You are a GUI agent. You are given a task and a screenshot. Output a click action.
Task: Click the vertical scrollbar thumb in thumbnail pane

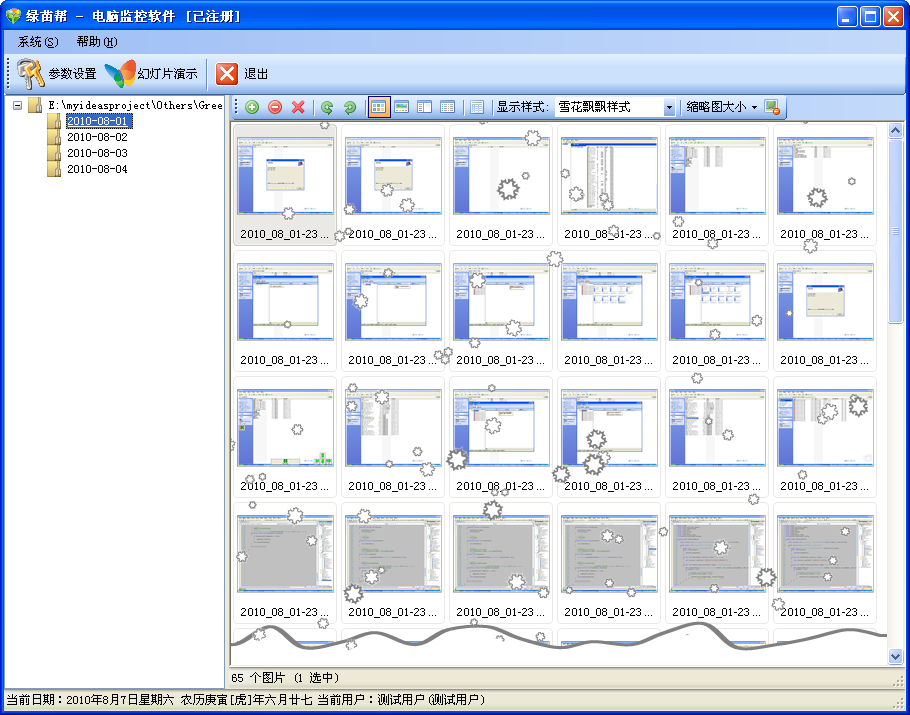pyautogui.click(x=895, y=230)
